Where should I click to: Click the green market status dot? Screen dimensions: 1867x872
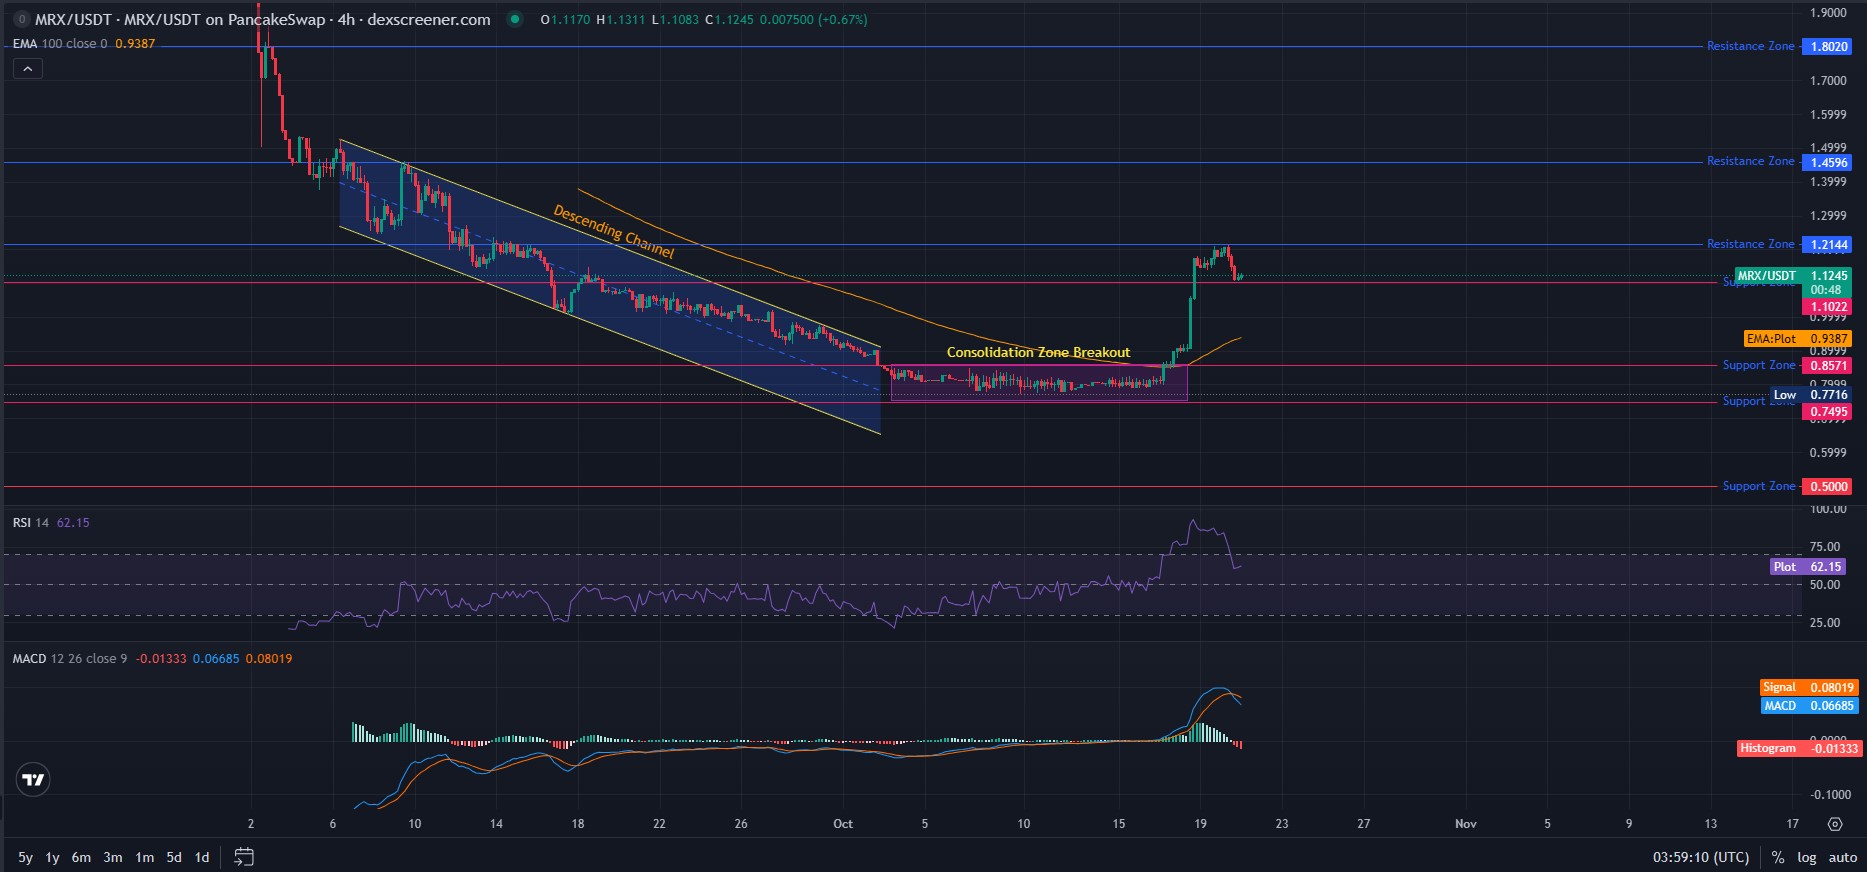pos(515,19)
